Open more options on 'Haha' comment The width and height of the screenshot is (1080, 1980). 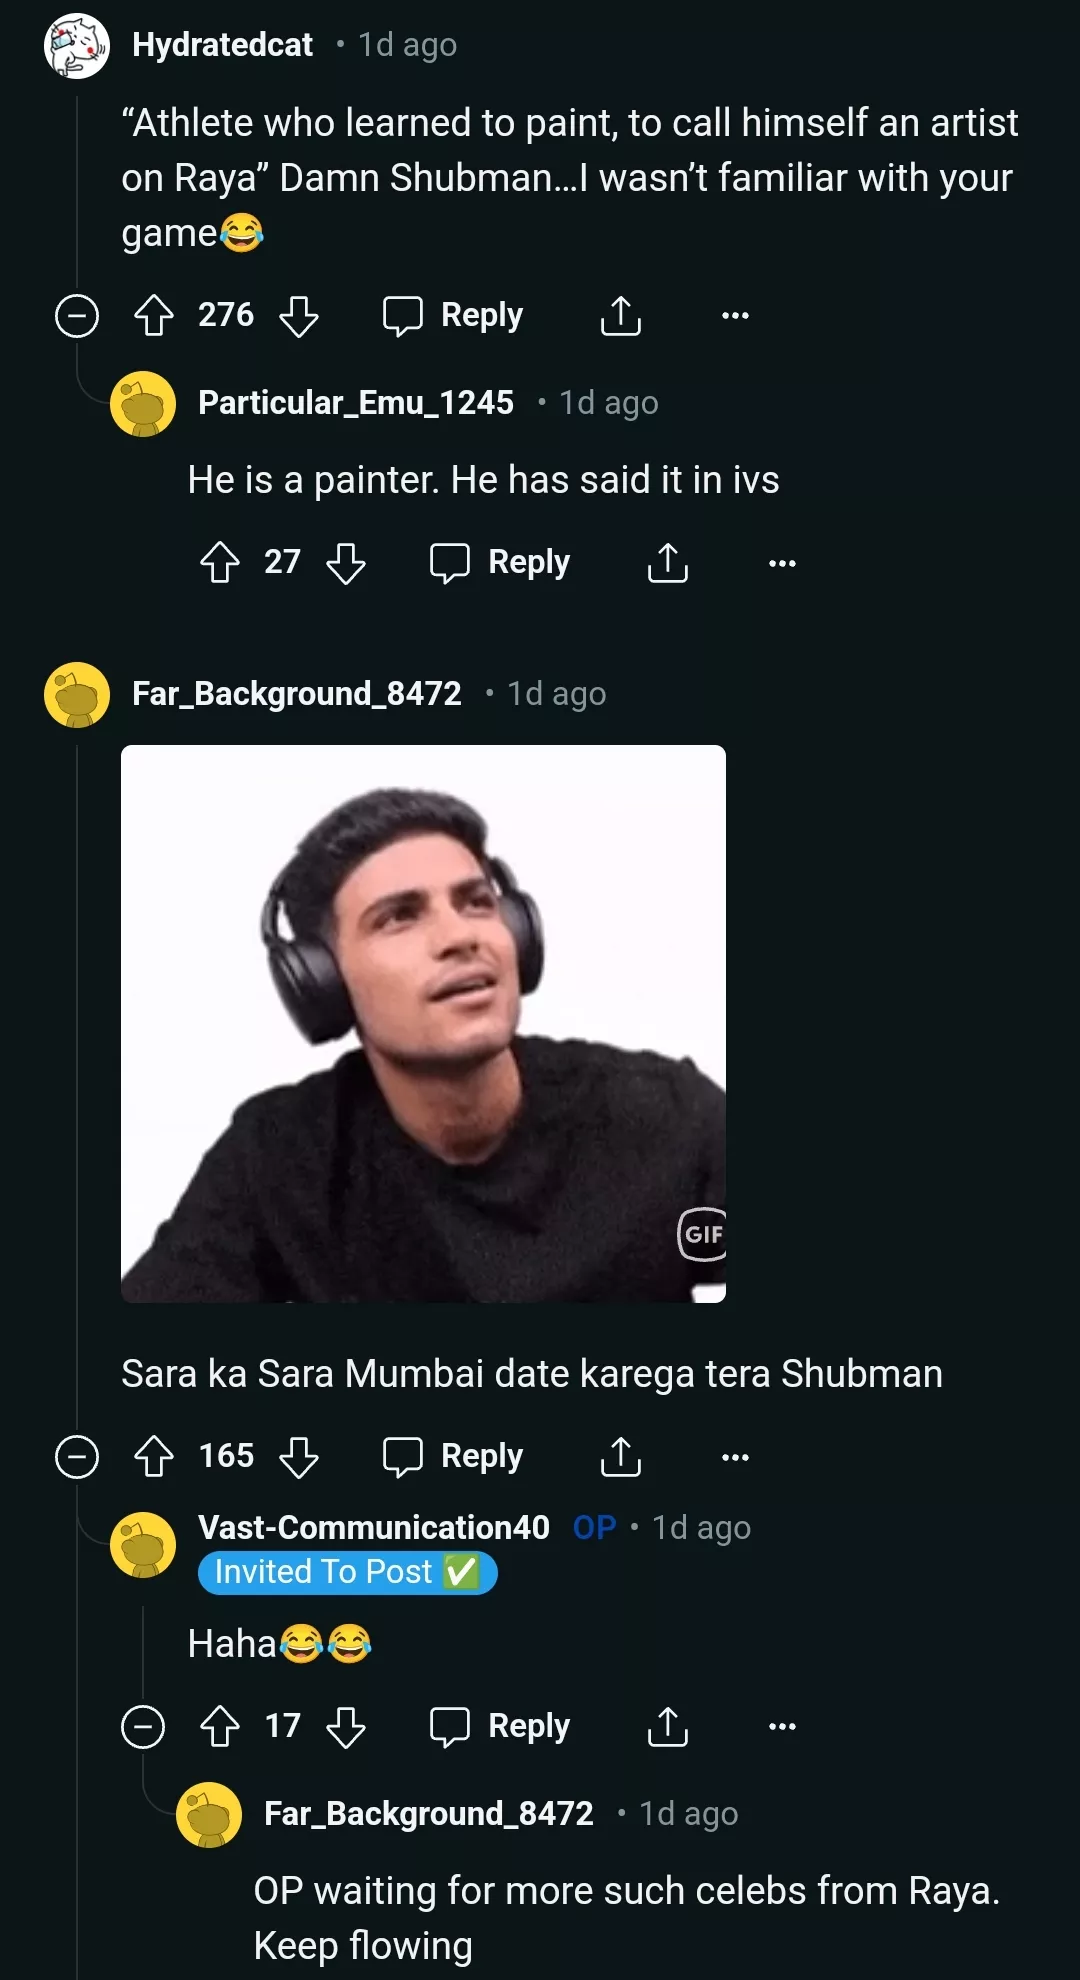pyautogui.click(x=782, y=1727)
